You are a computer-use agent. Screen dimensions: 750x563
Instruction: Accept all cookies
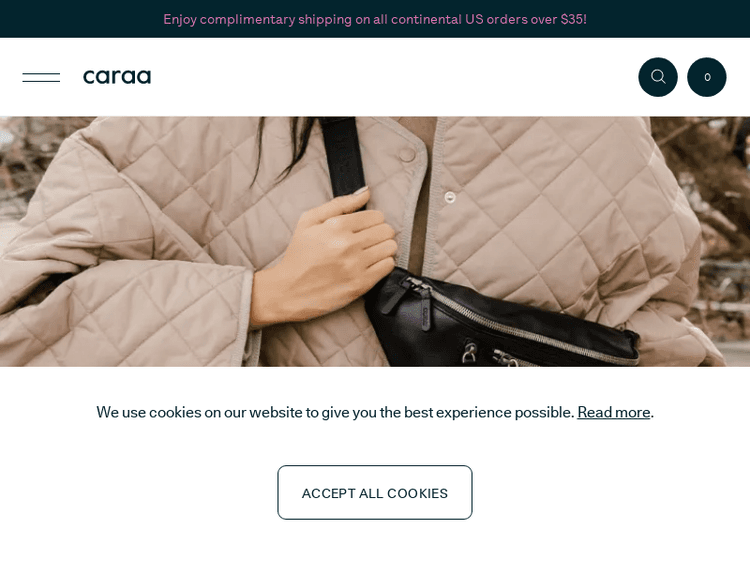click(375, 492)
